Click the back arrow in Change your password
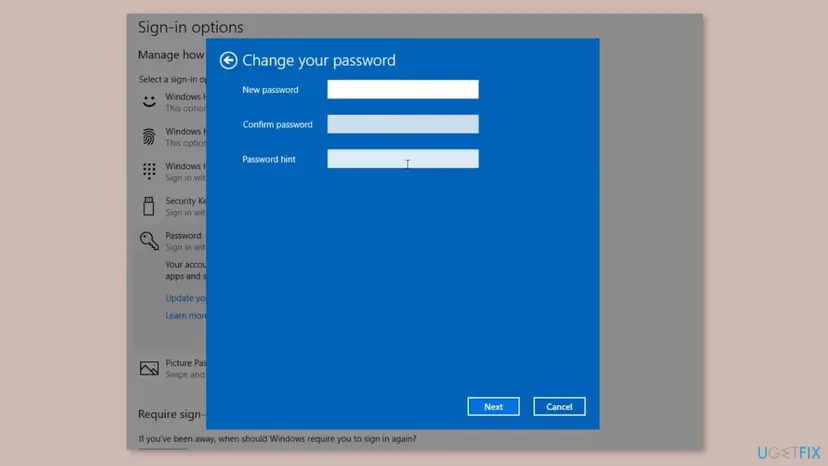 [x=228, y=60]
